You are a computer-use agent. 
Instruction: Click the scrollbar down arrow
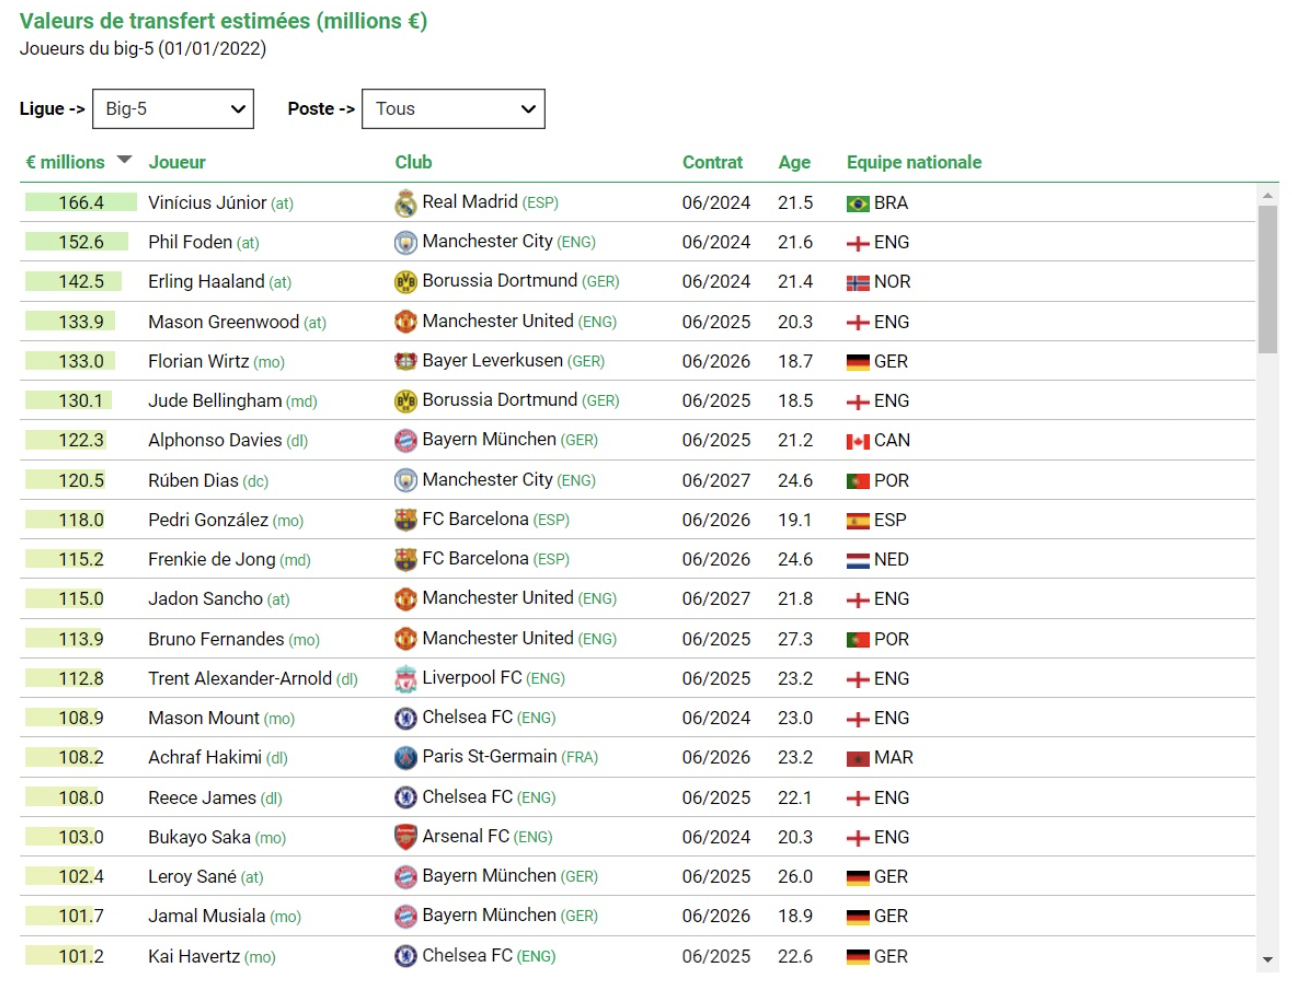pyautogui.click(x=1268, y=960)
